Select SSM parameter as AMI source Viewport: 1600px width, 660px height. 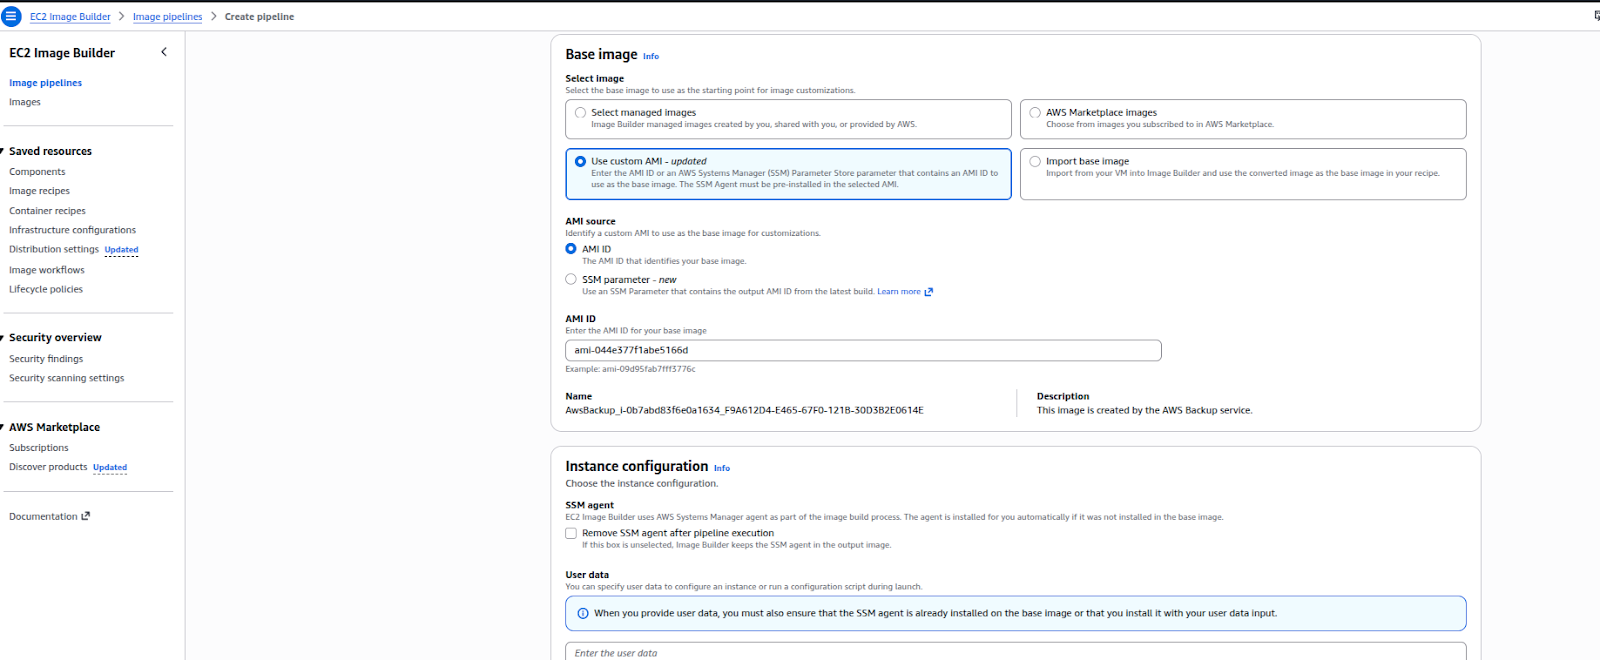point(571,280)
